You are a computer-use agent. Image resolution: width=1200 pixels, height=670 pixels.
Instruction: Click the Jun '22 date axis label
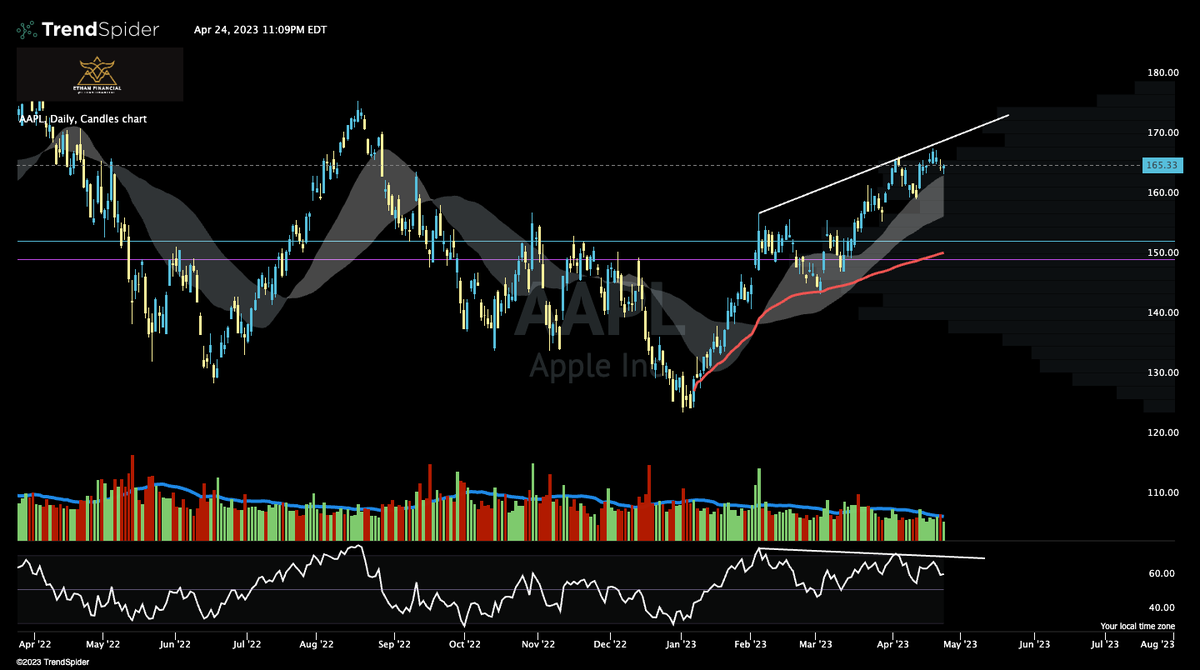point(176,646)
